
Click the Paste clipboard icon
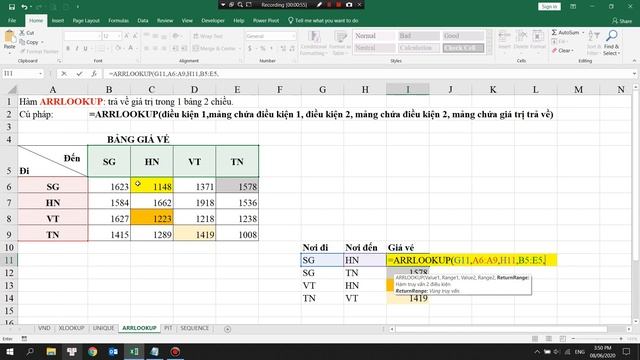click(9, 37)
